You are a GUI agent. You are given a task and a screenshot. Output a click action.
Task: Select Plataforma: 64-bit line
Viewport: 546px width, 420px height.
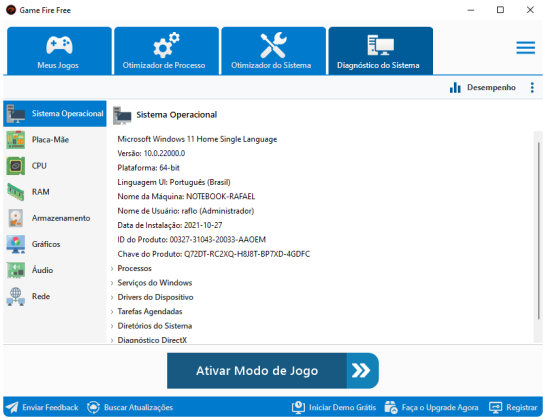tap(149, 168)
